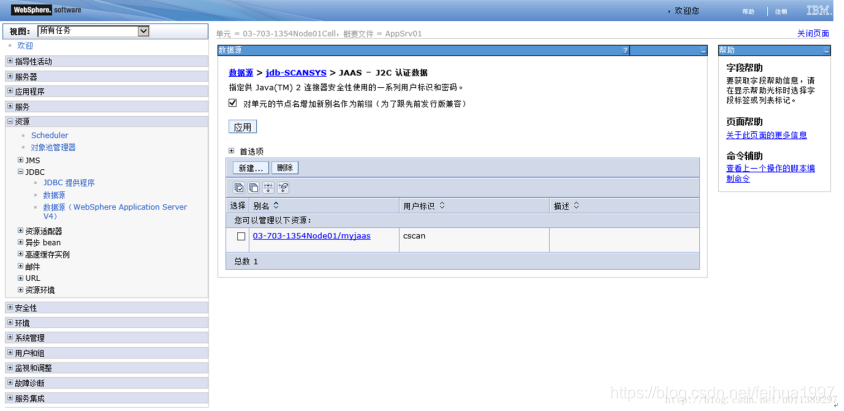Click the 删除 button
Viewport: 844px width, 411px height.
click(x=285, y=168)
